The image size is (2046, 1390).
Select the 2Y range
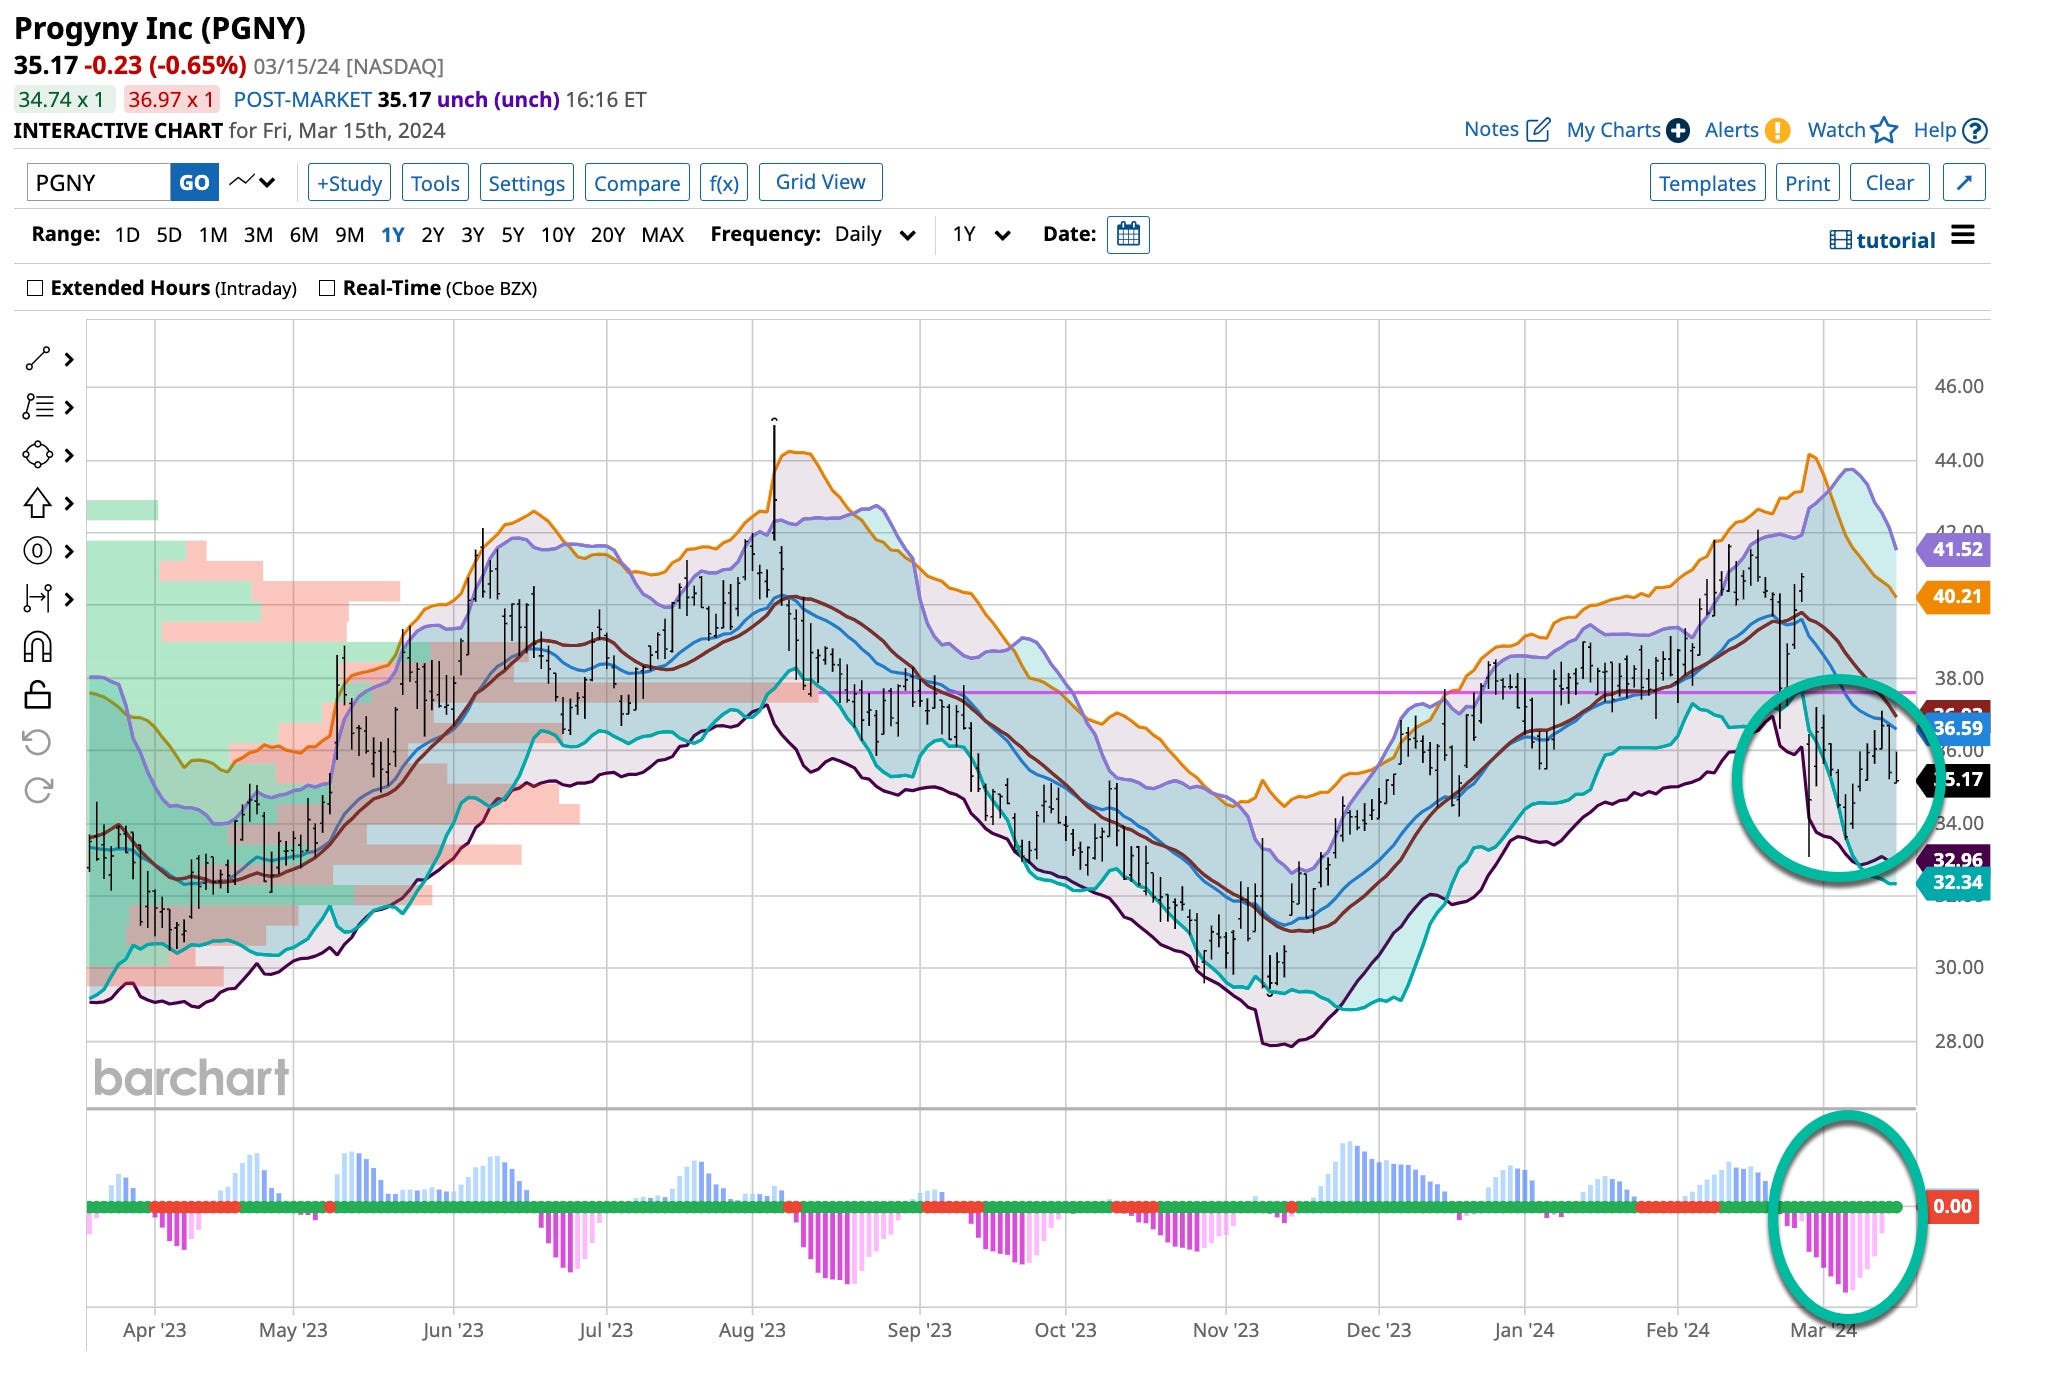(432, 235)
